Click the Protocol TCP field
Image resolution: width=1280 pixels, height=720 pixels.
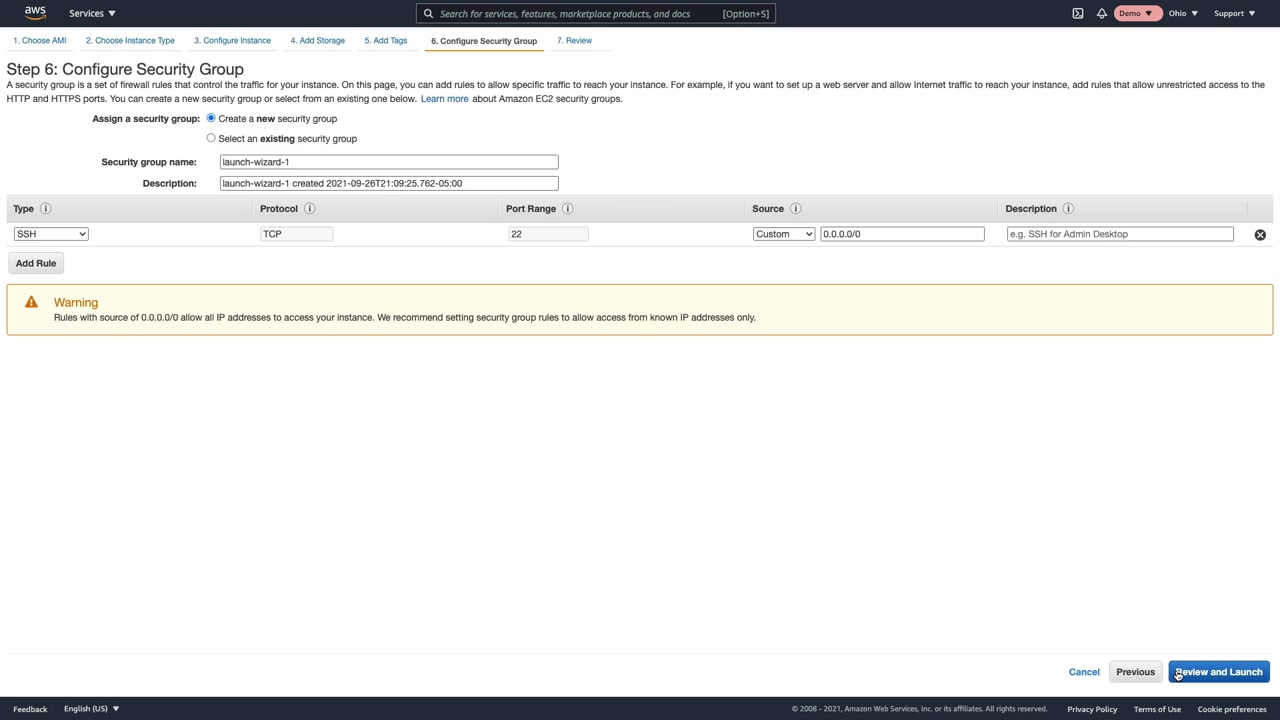coord(296,234)
